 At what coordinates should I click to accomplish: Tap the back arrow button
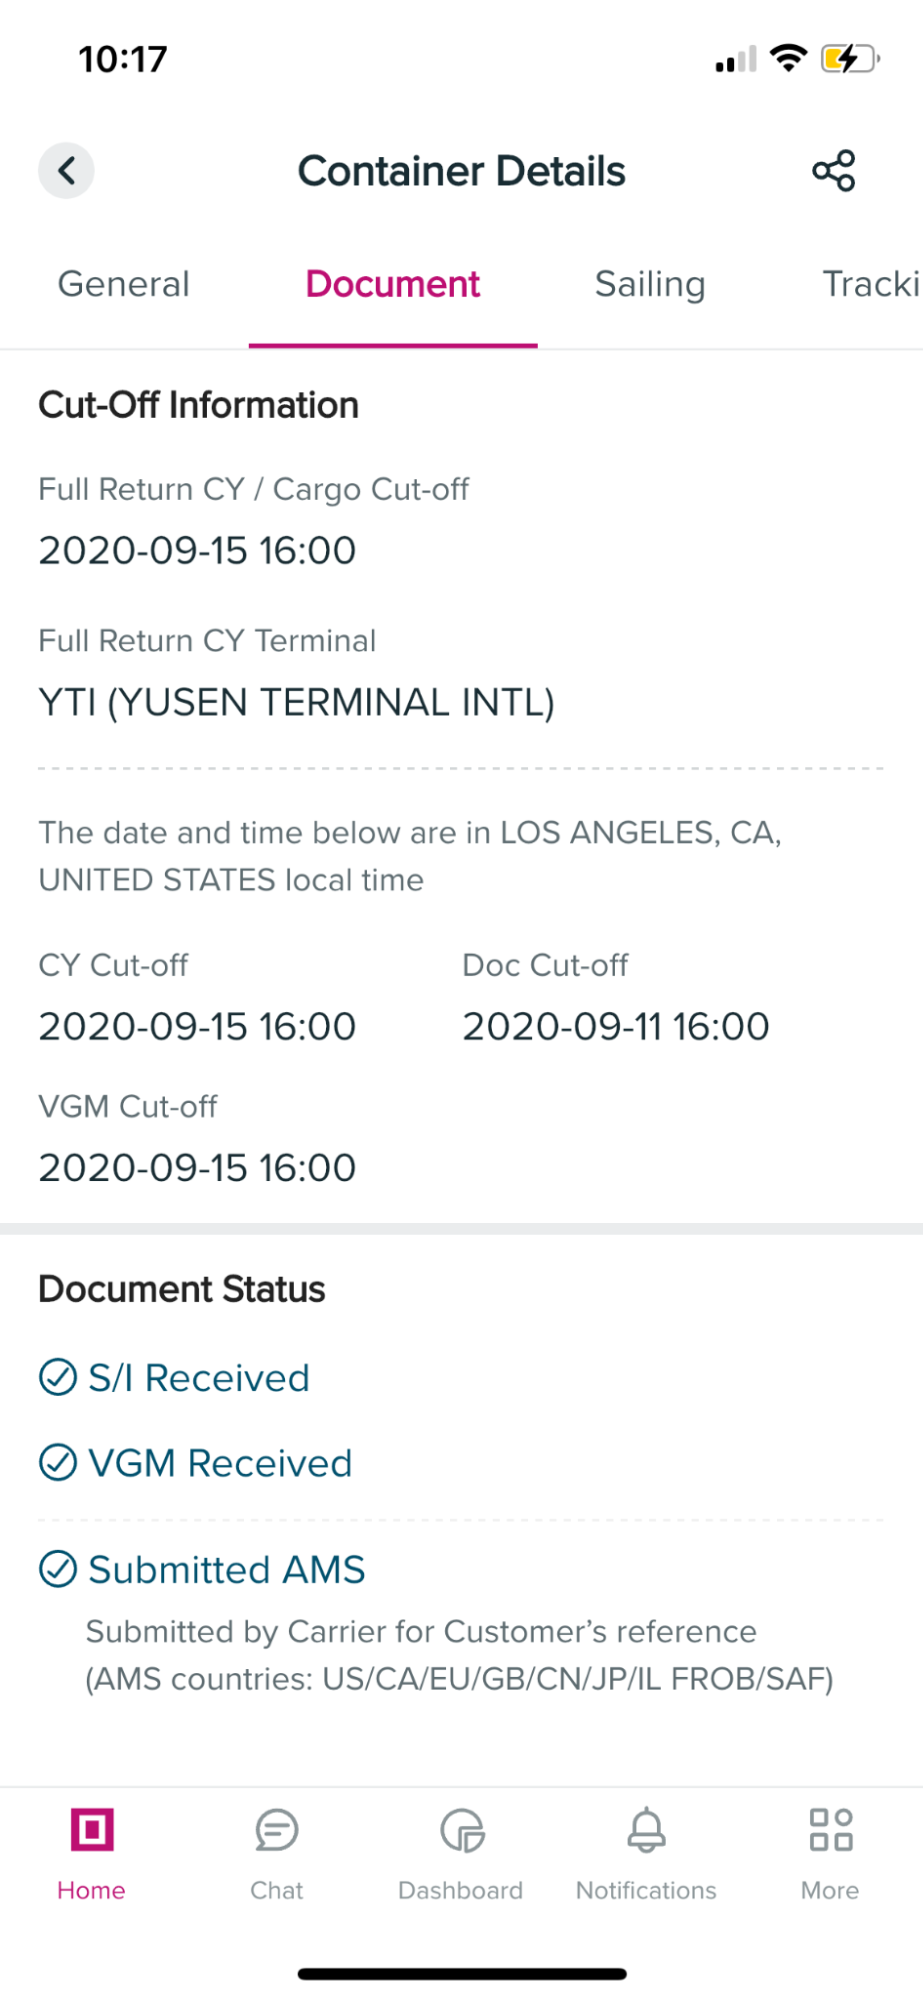66,171
